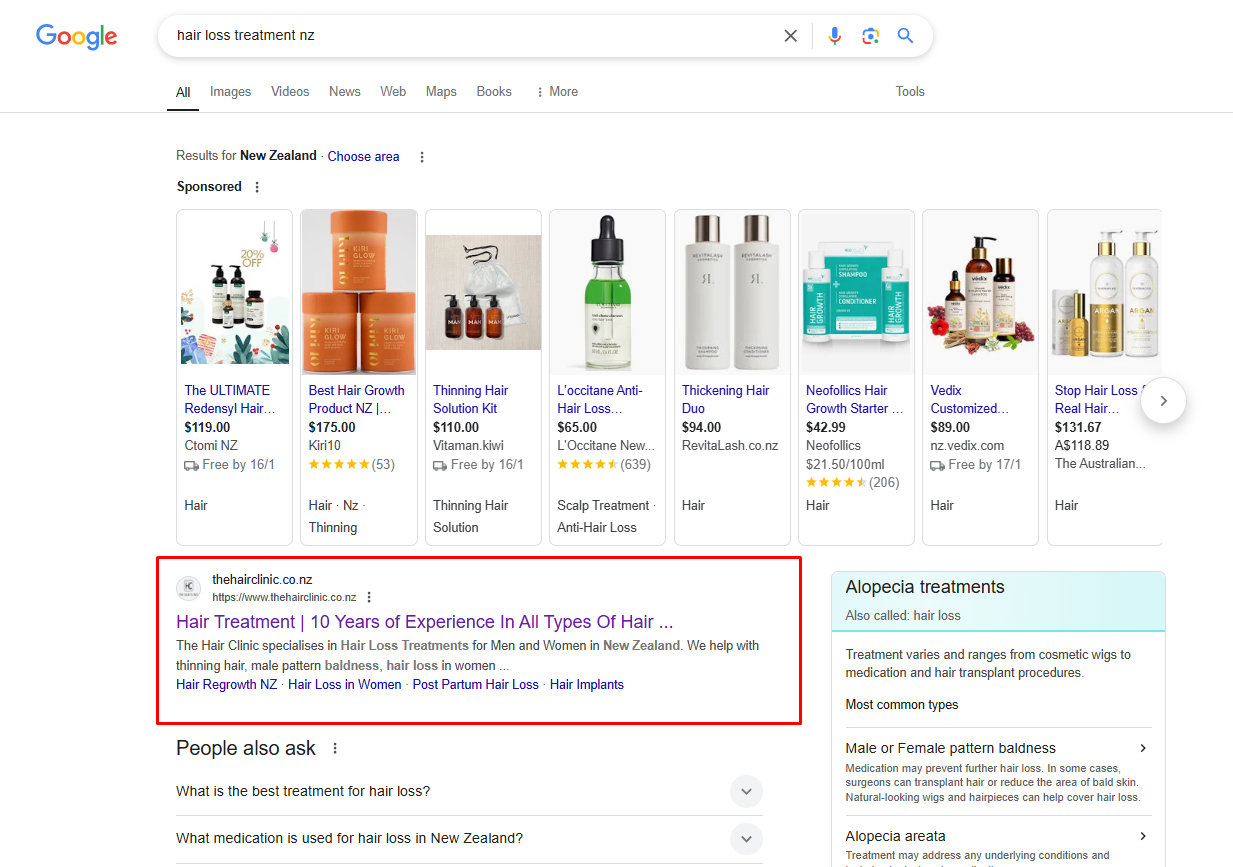Screen dimensions: 1233x867
Task: Click 'Most common types' label
Action: tap(902, 705)
